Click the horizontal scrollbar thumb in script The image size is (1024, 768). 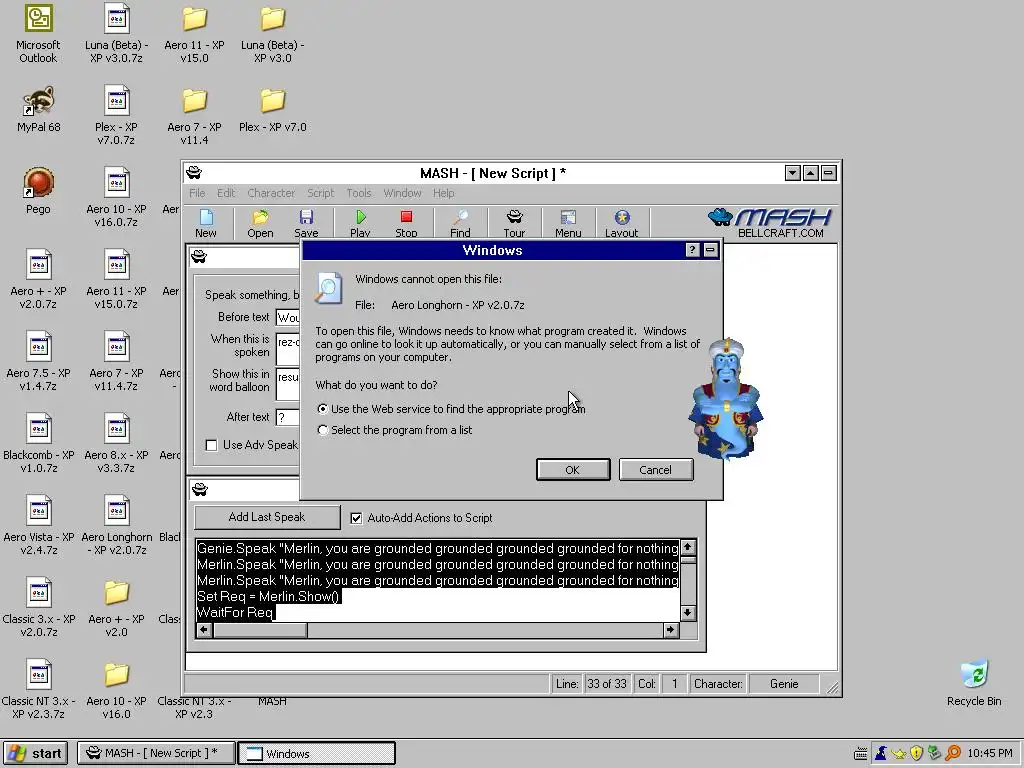coord(260,630)
